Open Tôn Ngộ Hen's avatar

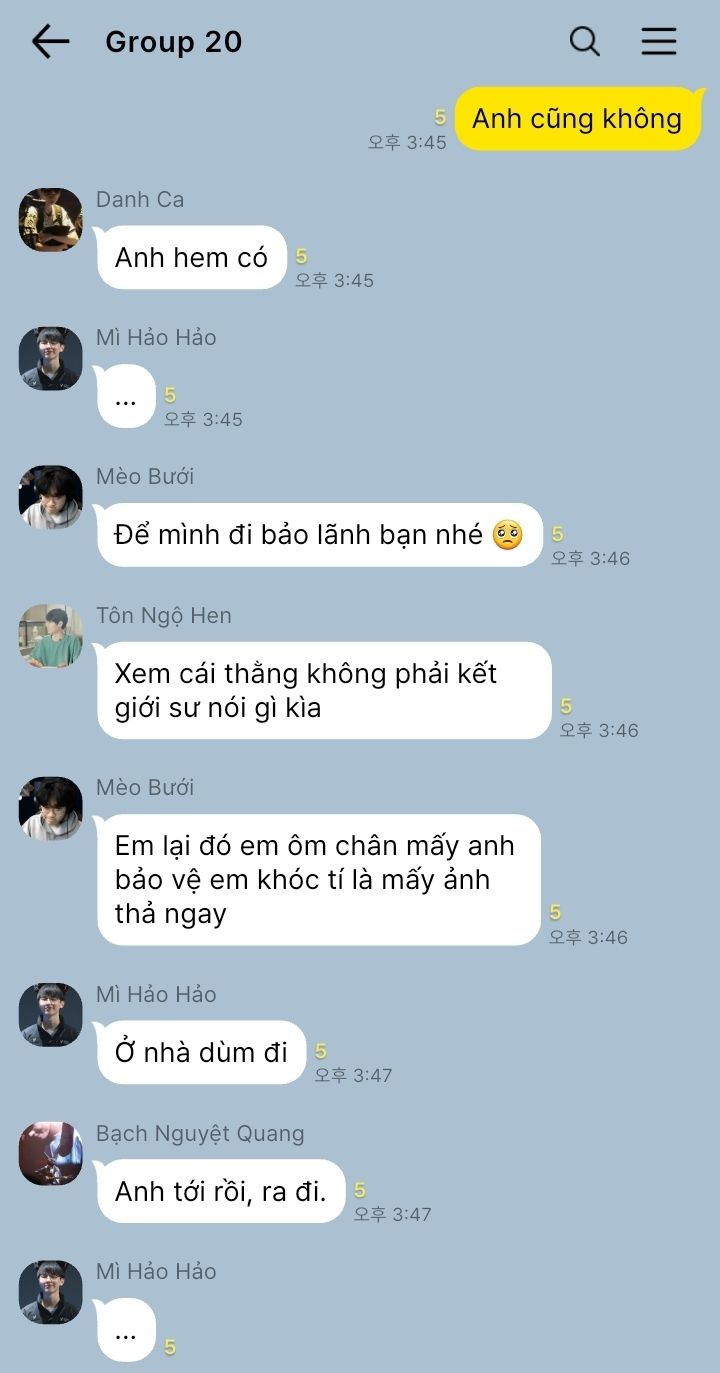(50, 636)
